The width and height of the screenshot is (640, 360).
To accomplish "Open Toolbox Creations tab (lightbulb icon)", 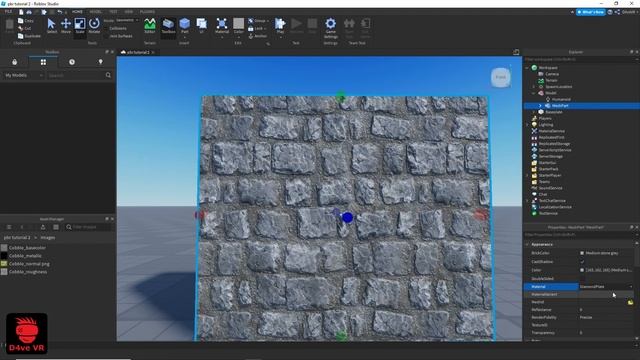I will pos(100,62).
